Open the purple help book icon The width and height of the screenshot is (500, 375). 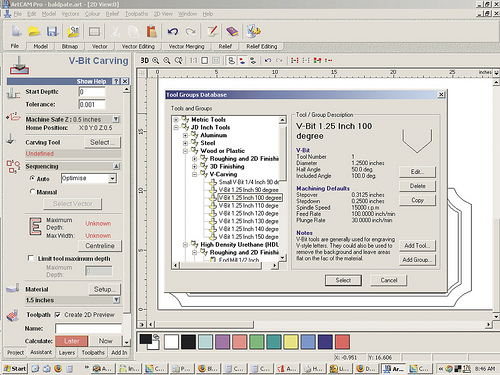232,32
